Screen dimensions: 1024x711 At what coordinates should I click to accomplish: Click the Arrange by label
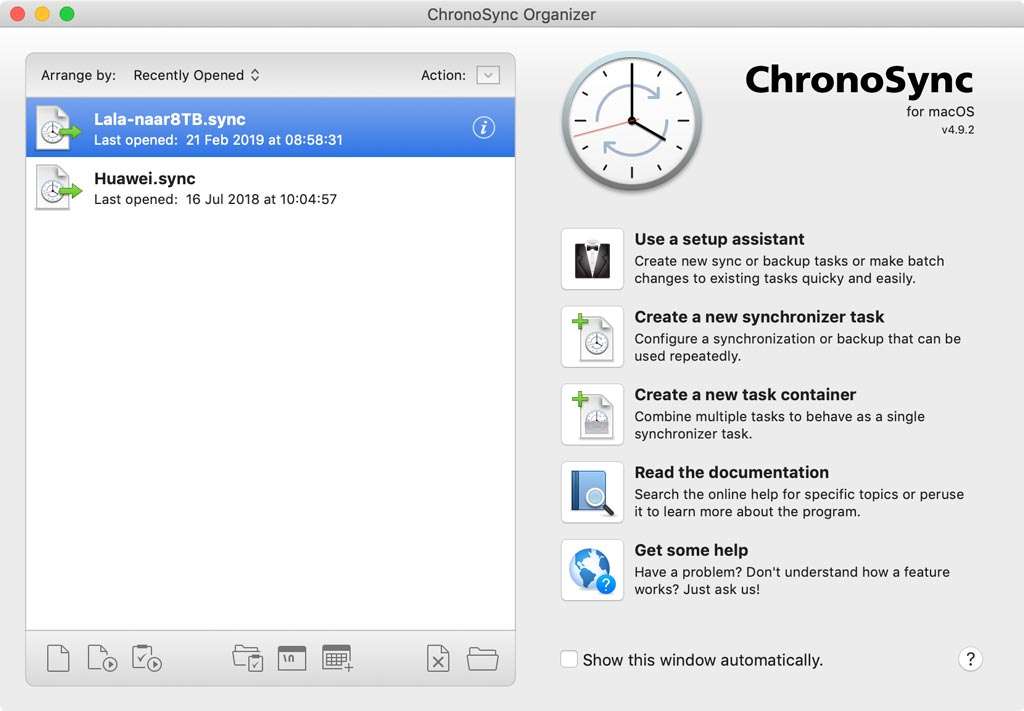[78, 75]
